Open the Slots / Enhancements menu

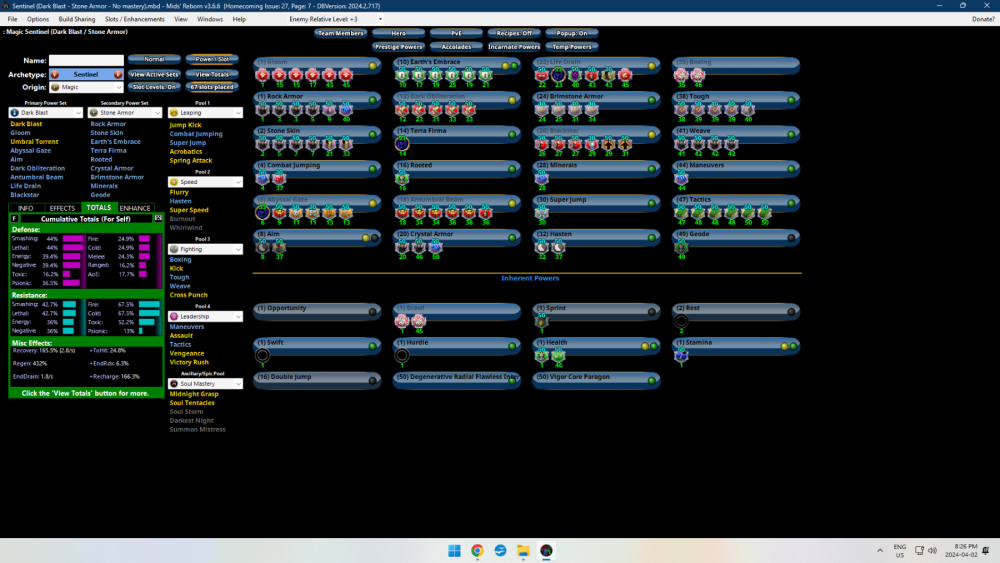click(x=135, y=19)
